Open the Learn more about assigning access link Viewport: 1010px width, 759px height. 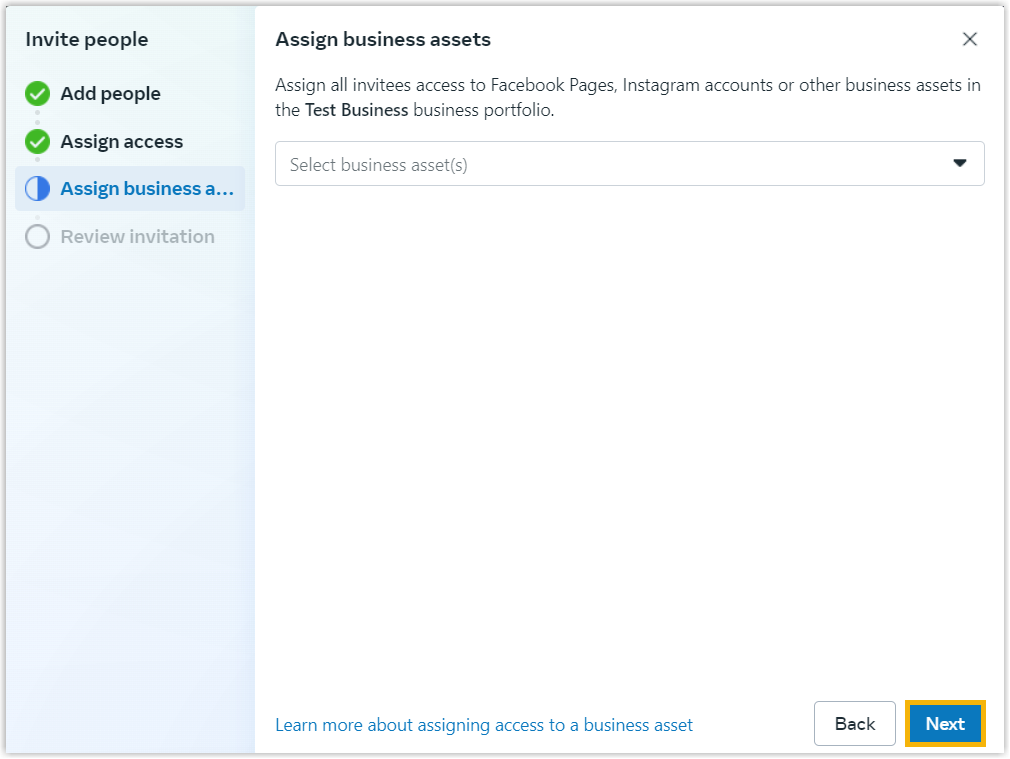click(x=484, y=725)
